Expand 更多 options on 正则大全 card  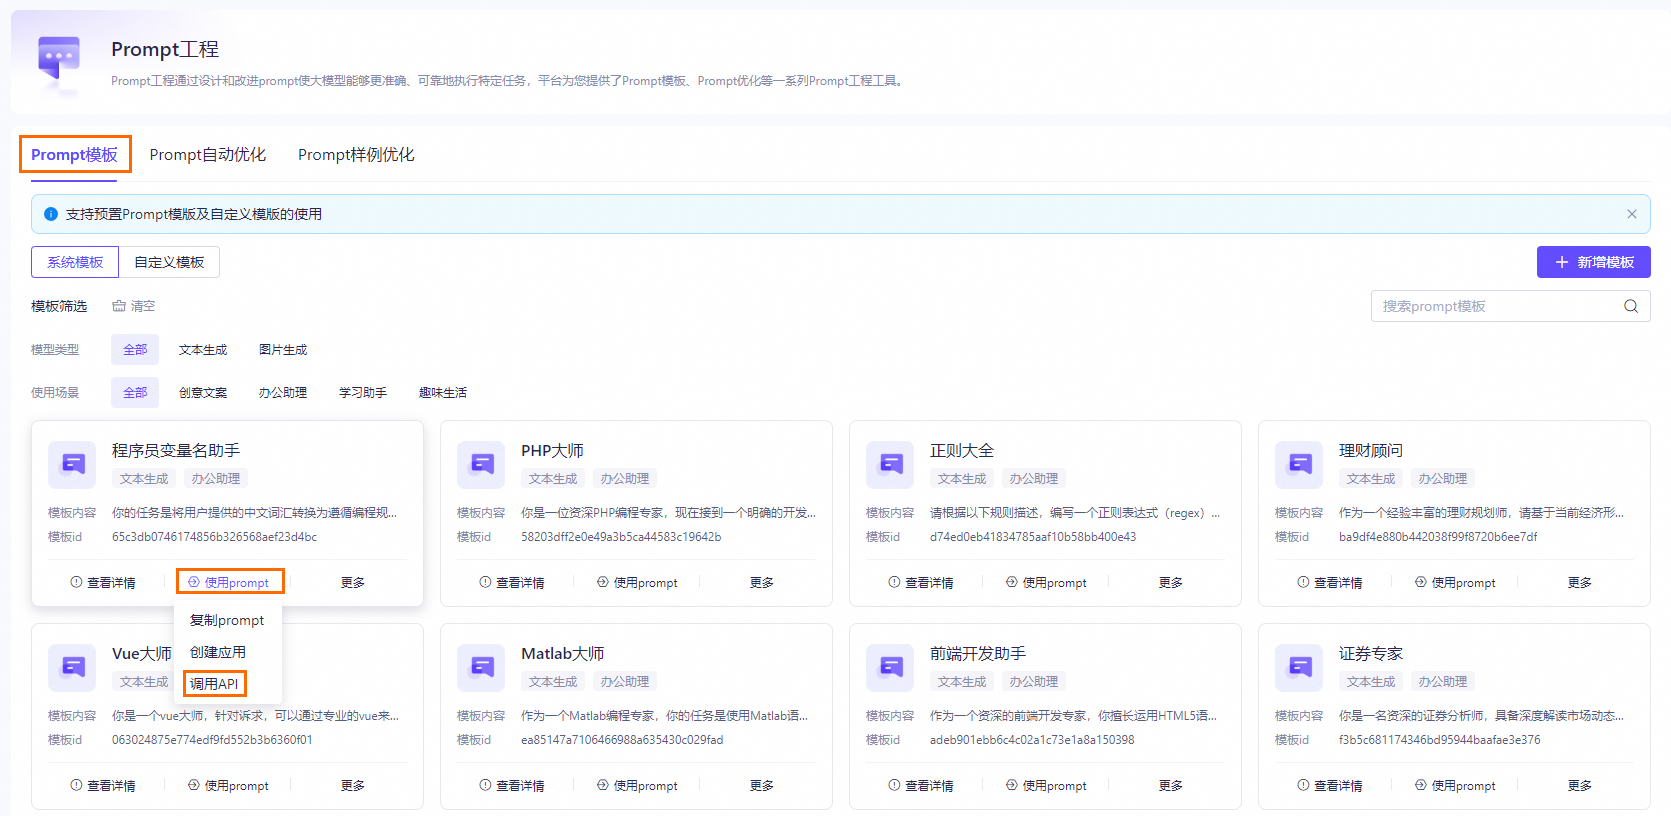click(1170, 582)
